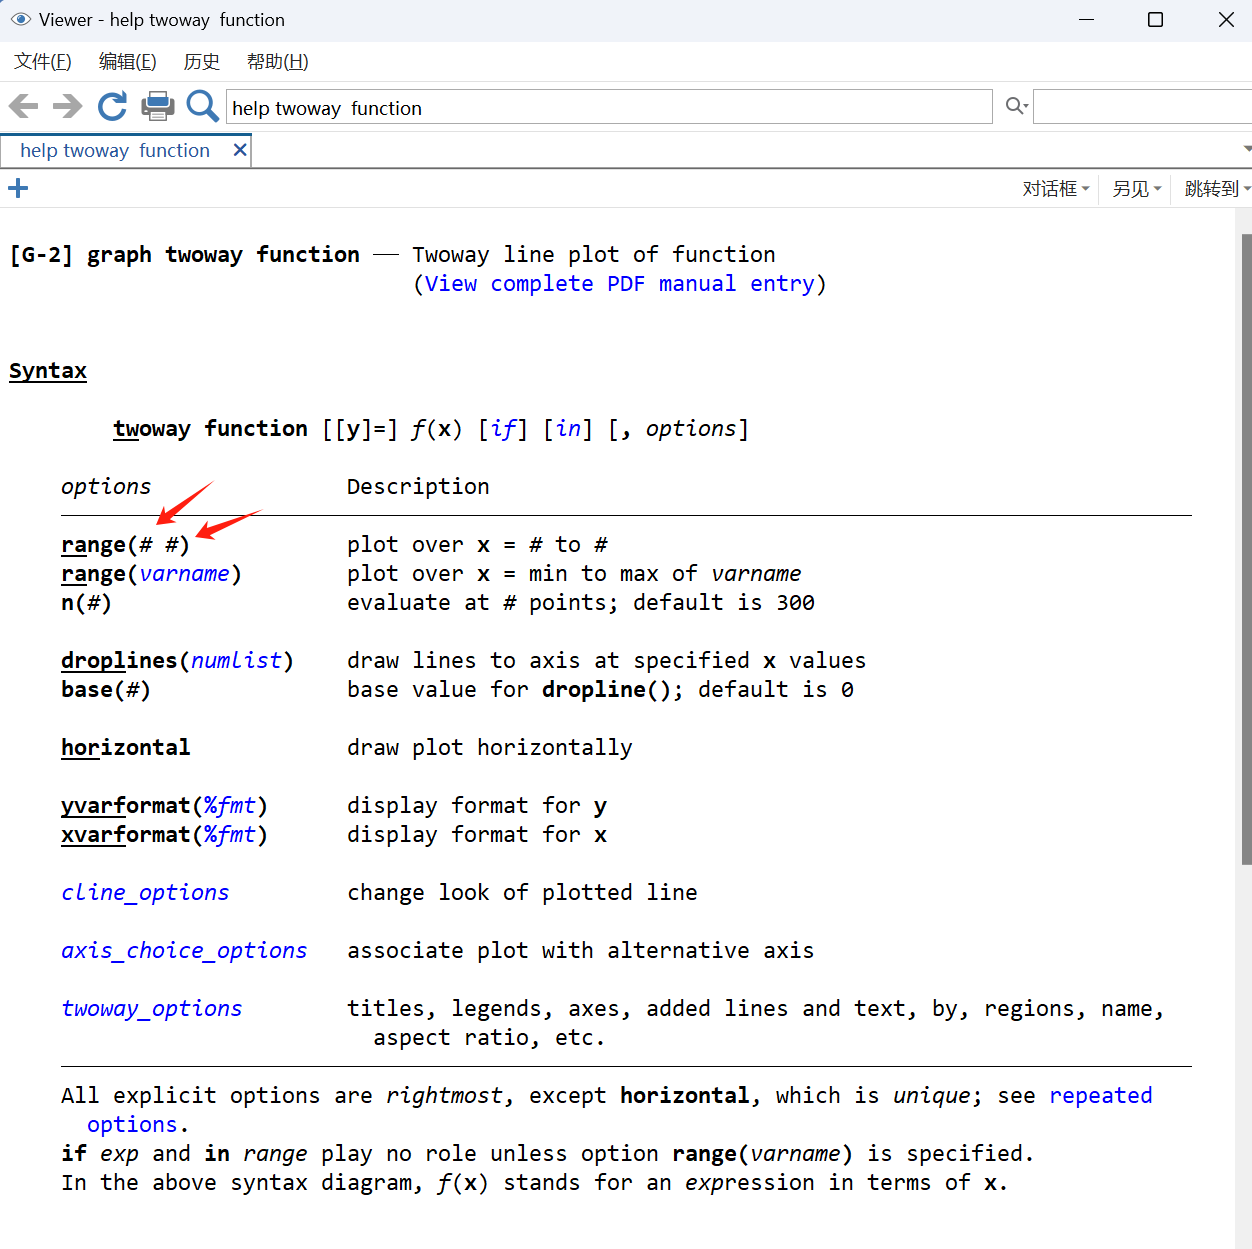This screenshot has width=1252, height=1249.
Task: Close the help twoway function tab
Action: pos(240,150)
